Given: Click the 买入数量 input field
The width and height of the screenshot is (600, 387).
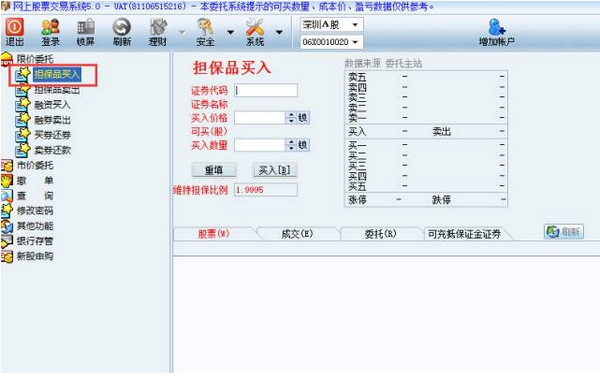Looking at the screenshot, I should (x=260, y=145).
